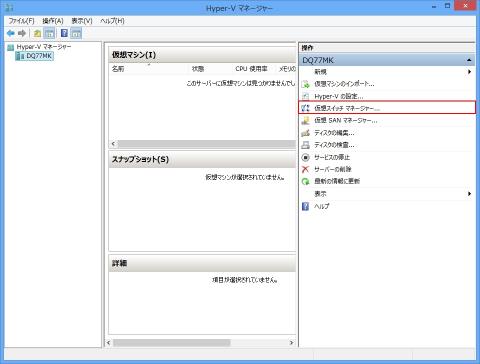
Task: Open 仮想マシンのインポート... action
Action: pos(344,84)
